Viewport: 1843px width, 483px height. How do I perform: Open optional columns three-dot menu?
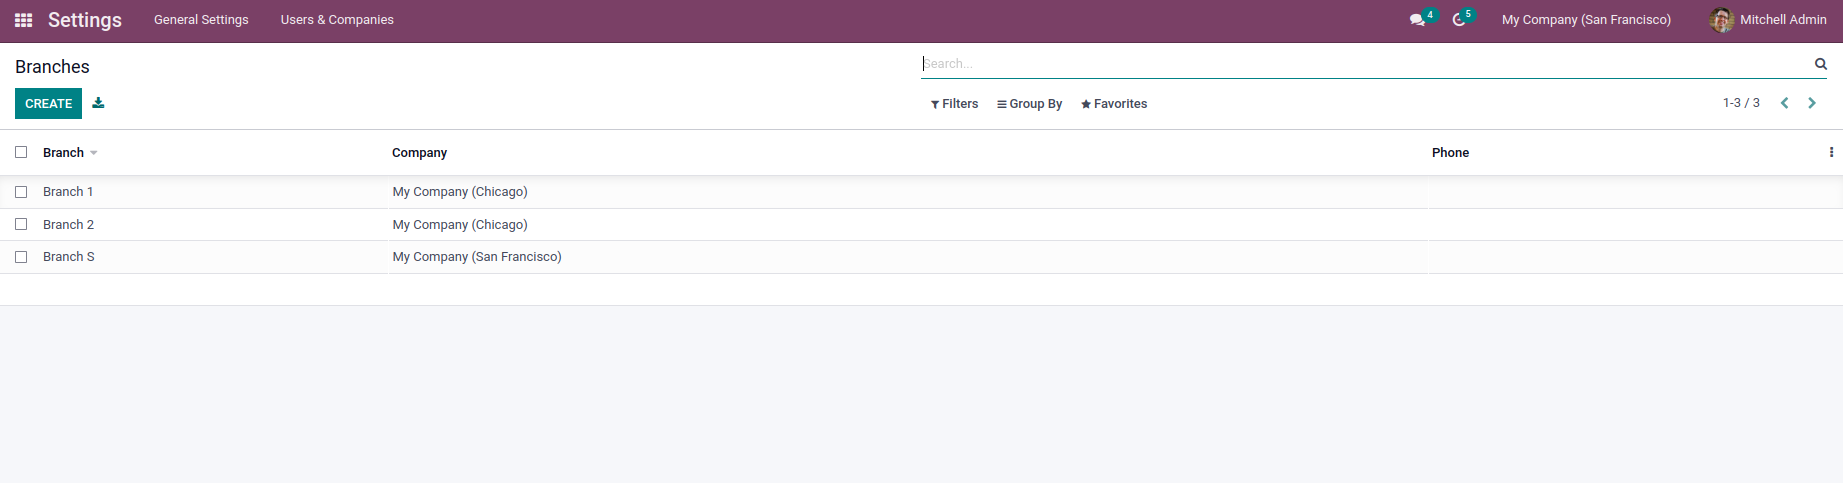click(1831, 153)
